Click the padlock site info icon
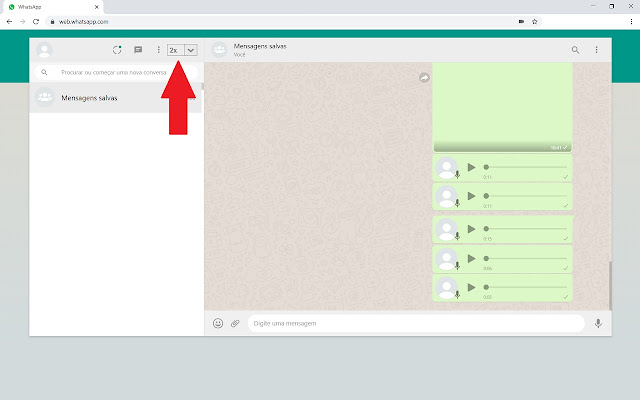 click(x=52, y=22)
